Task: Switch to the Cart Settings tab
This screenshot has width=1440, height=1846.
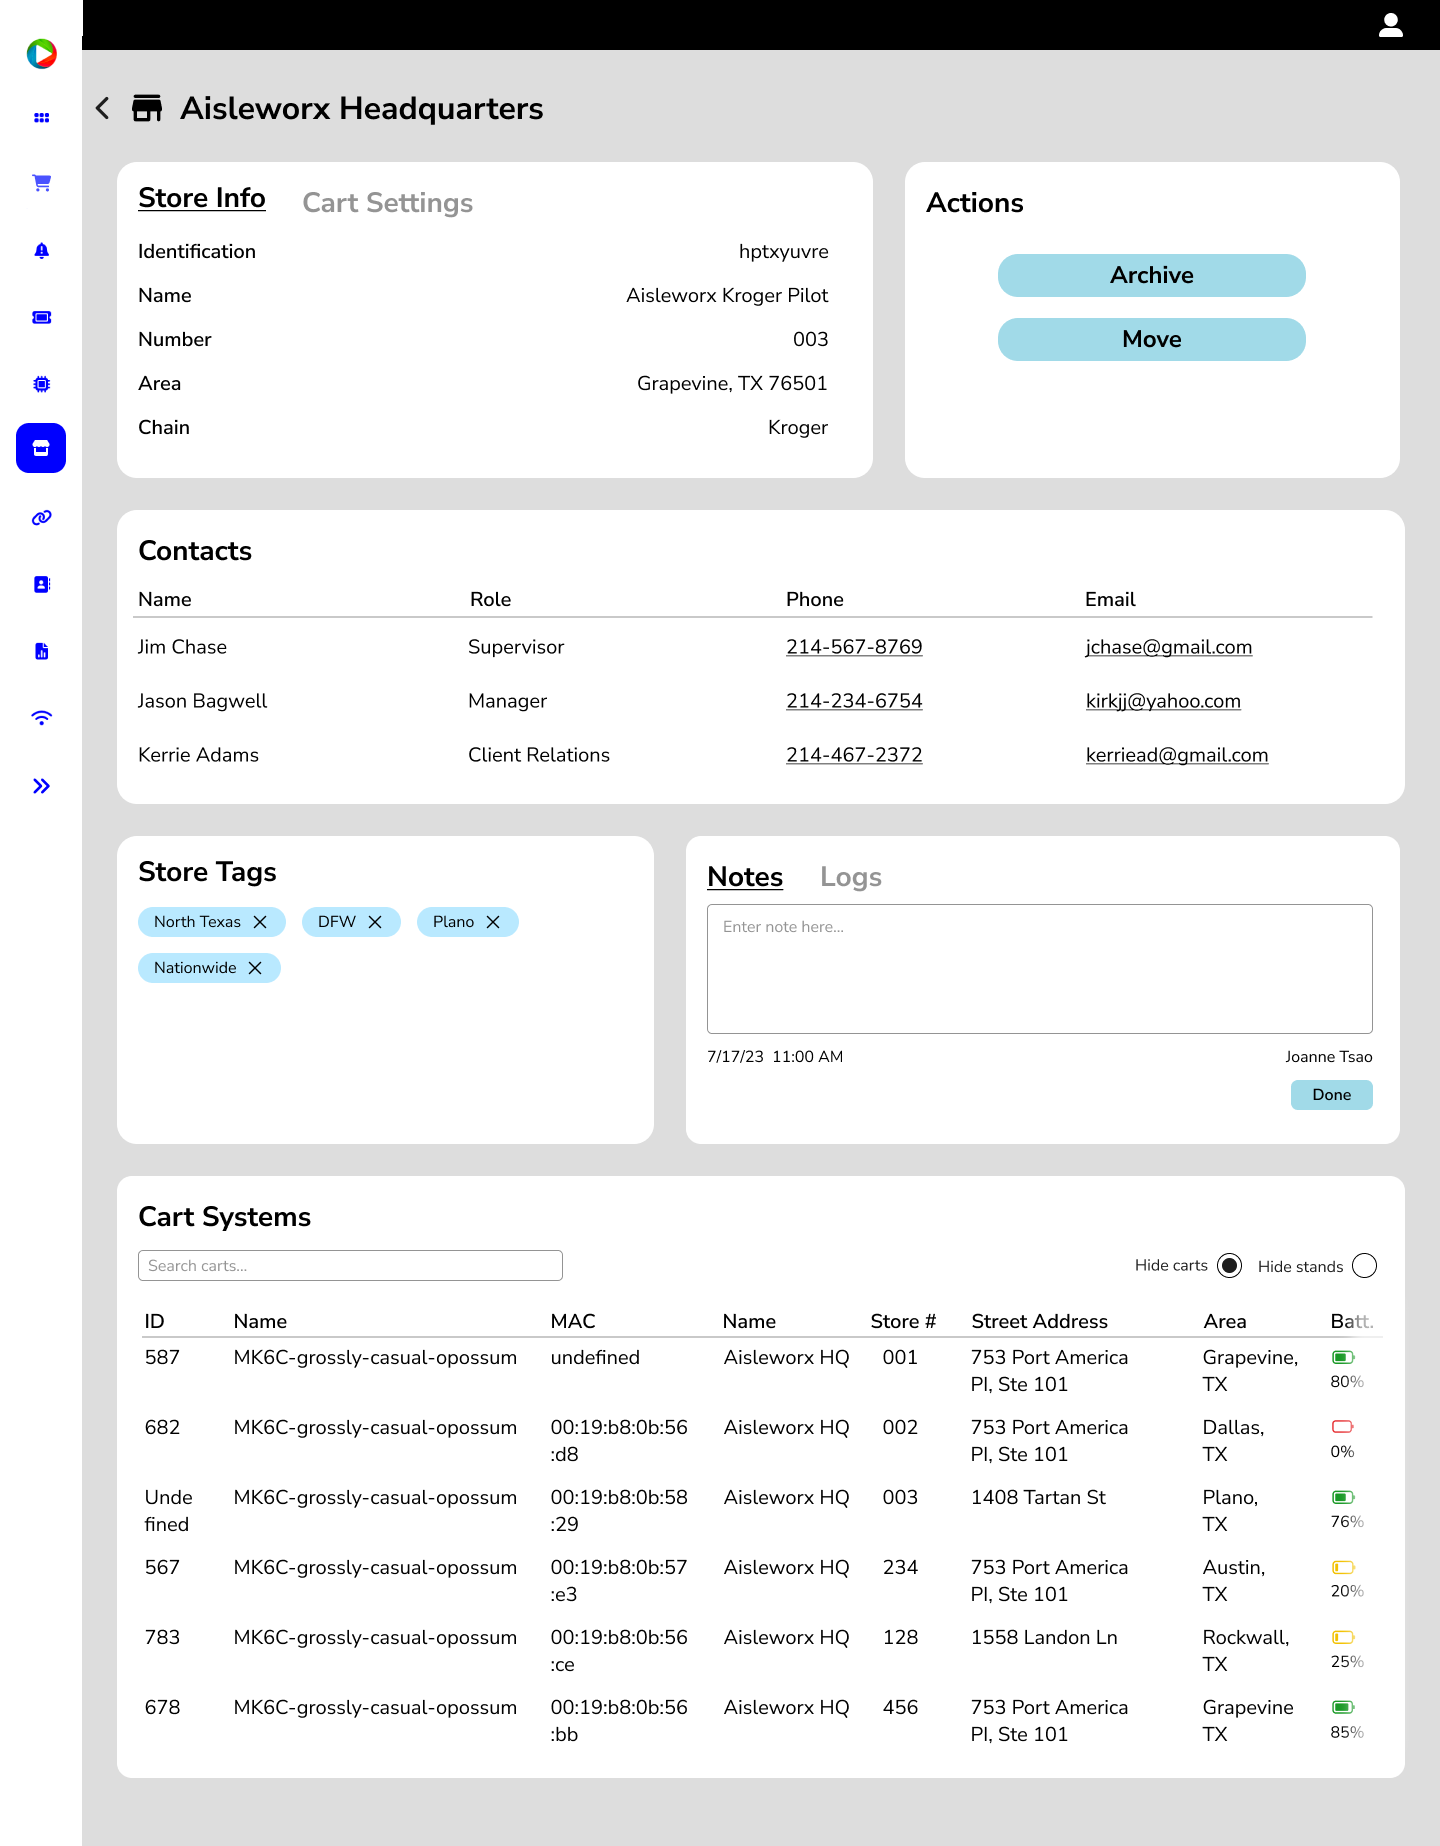Action: click(x=388, y=203)
